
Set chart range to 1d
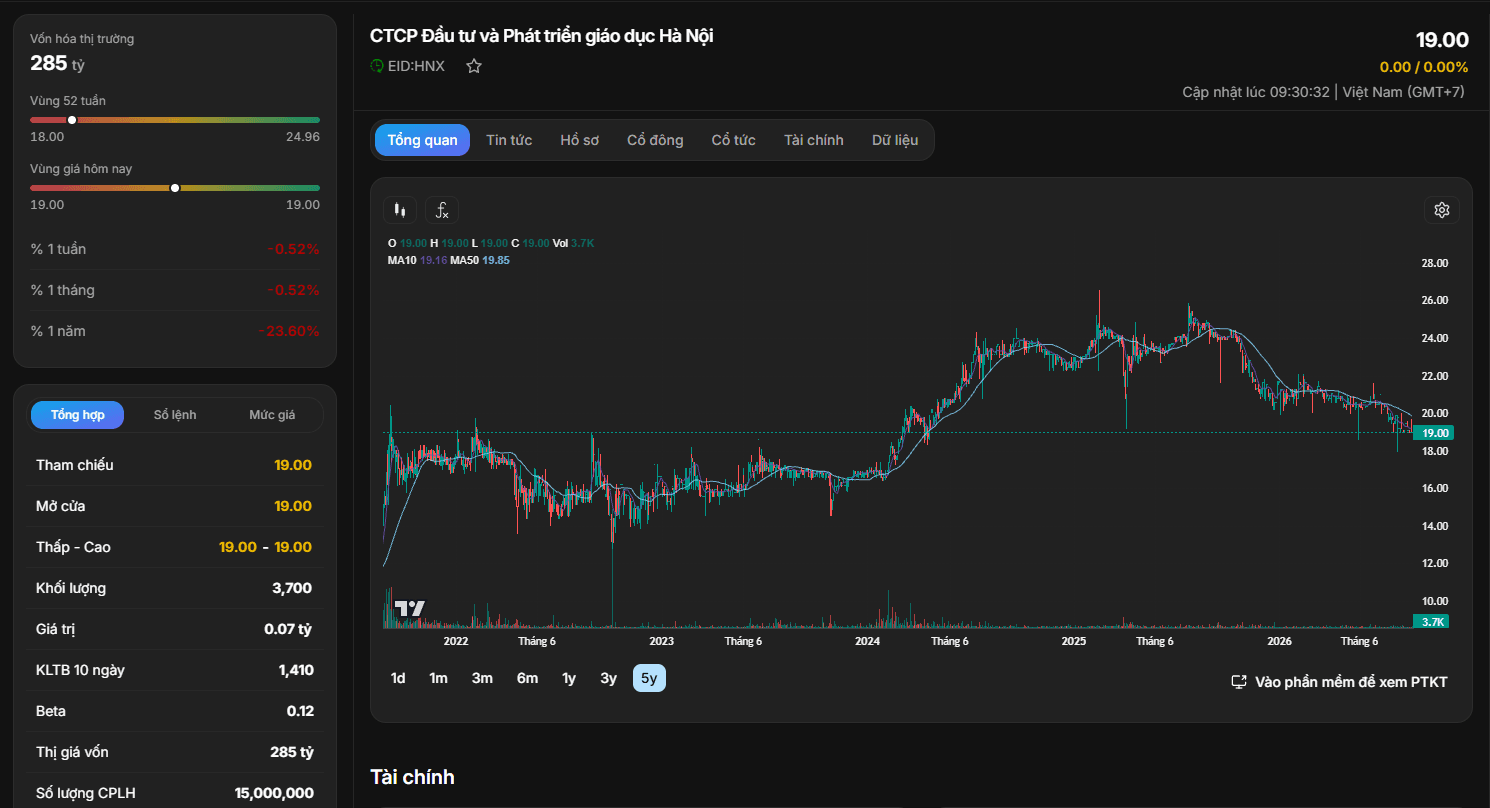pos(398,678)
